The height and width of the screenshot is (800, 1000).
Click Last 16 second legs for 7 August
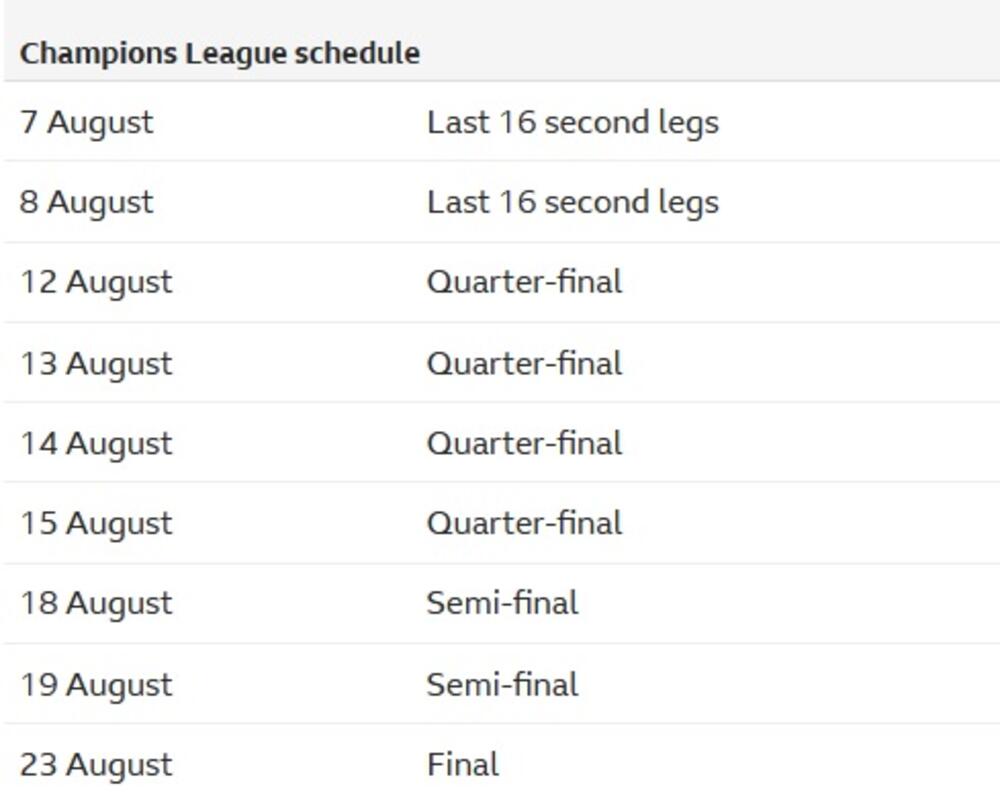pyautogui.click(x=572, y=122)
